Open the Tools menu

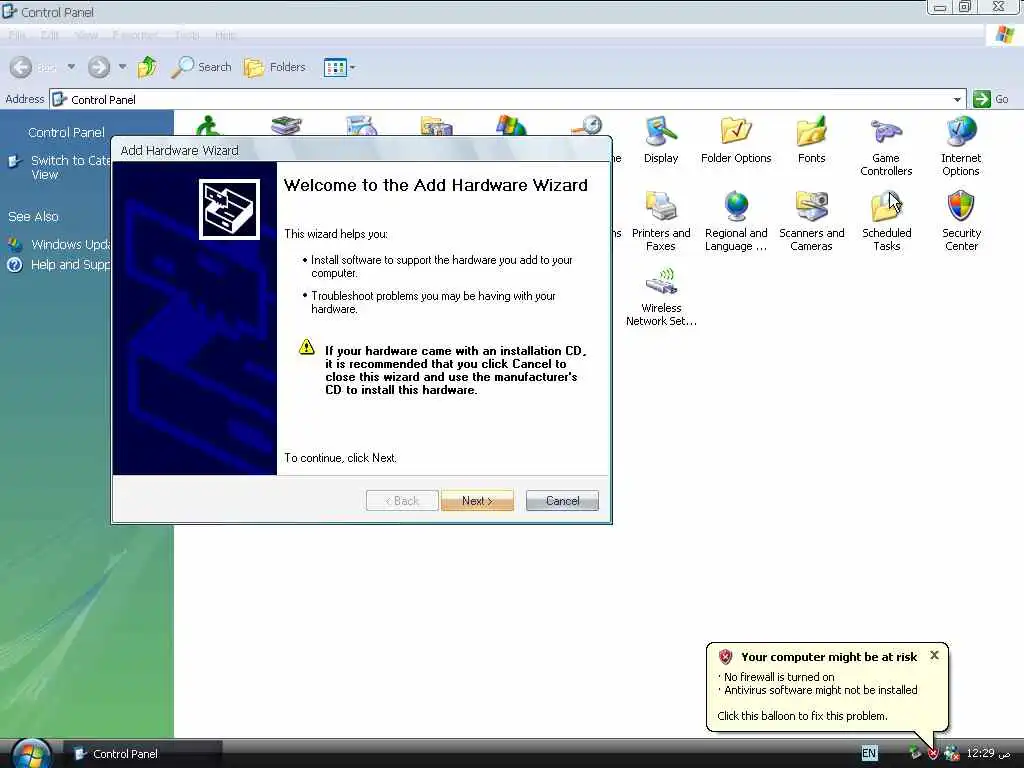coord(187,35)
